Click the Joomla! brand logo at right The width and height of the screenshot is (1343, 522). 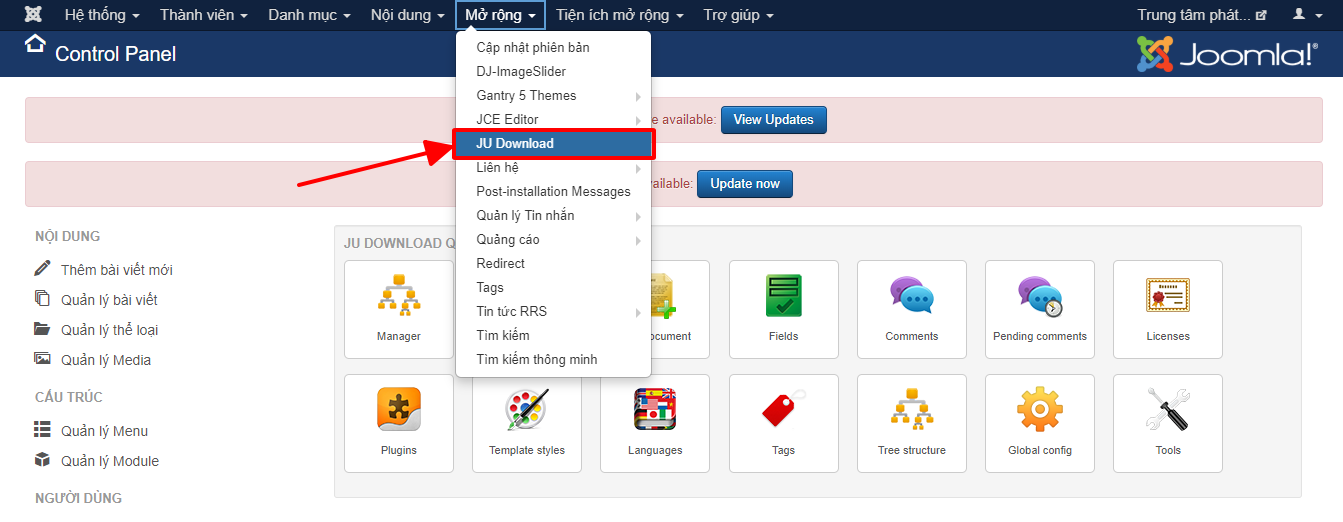[1227, 55]
